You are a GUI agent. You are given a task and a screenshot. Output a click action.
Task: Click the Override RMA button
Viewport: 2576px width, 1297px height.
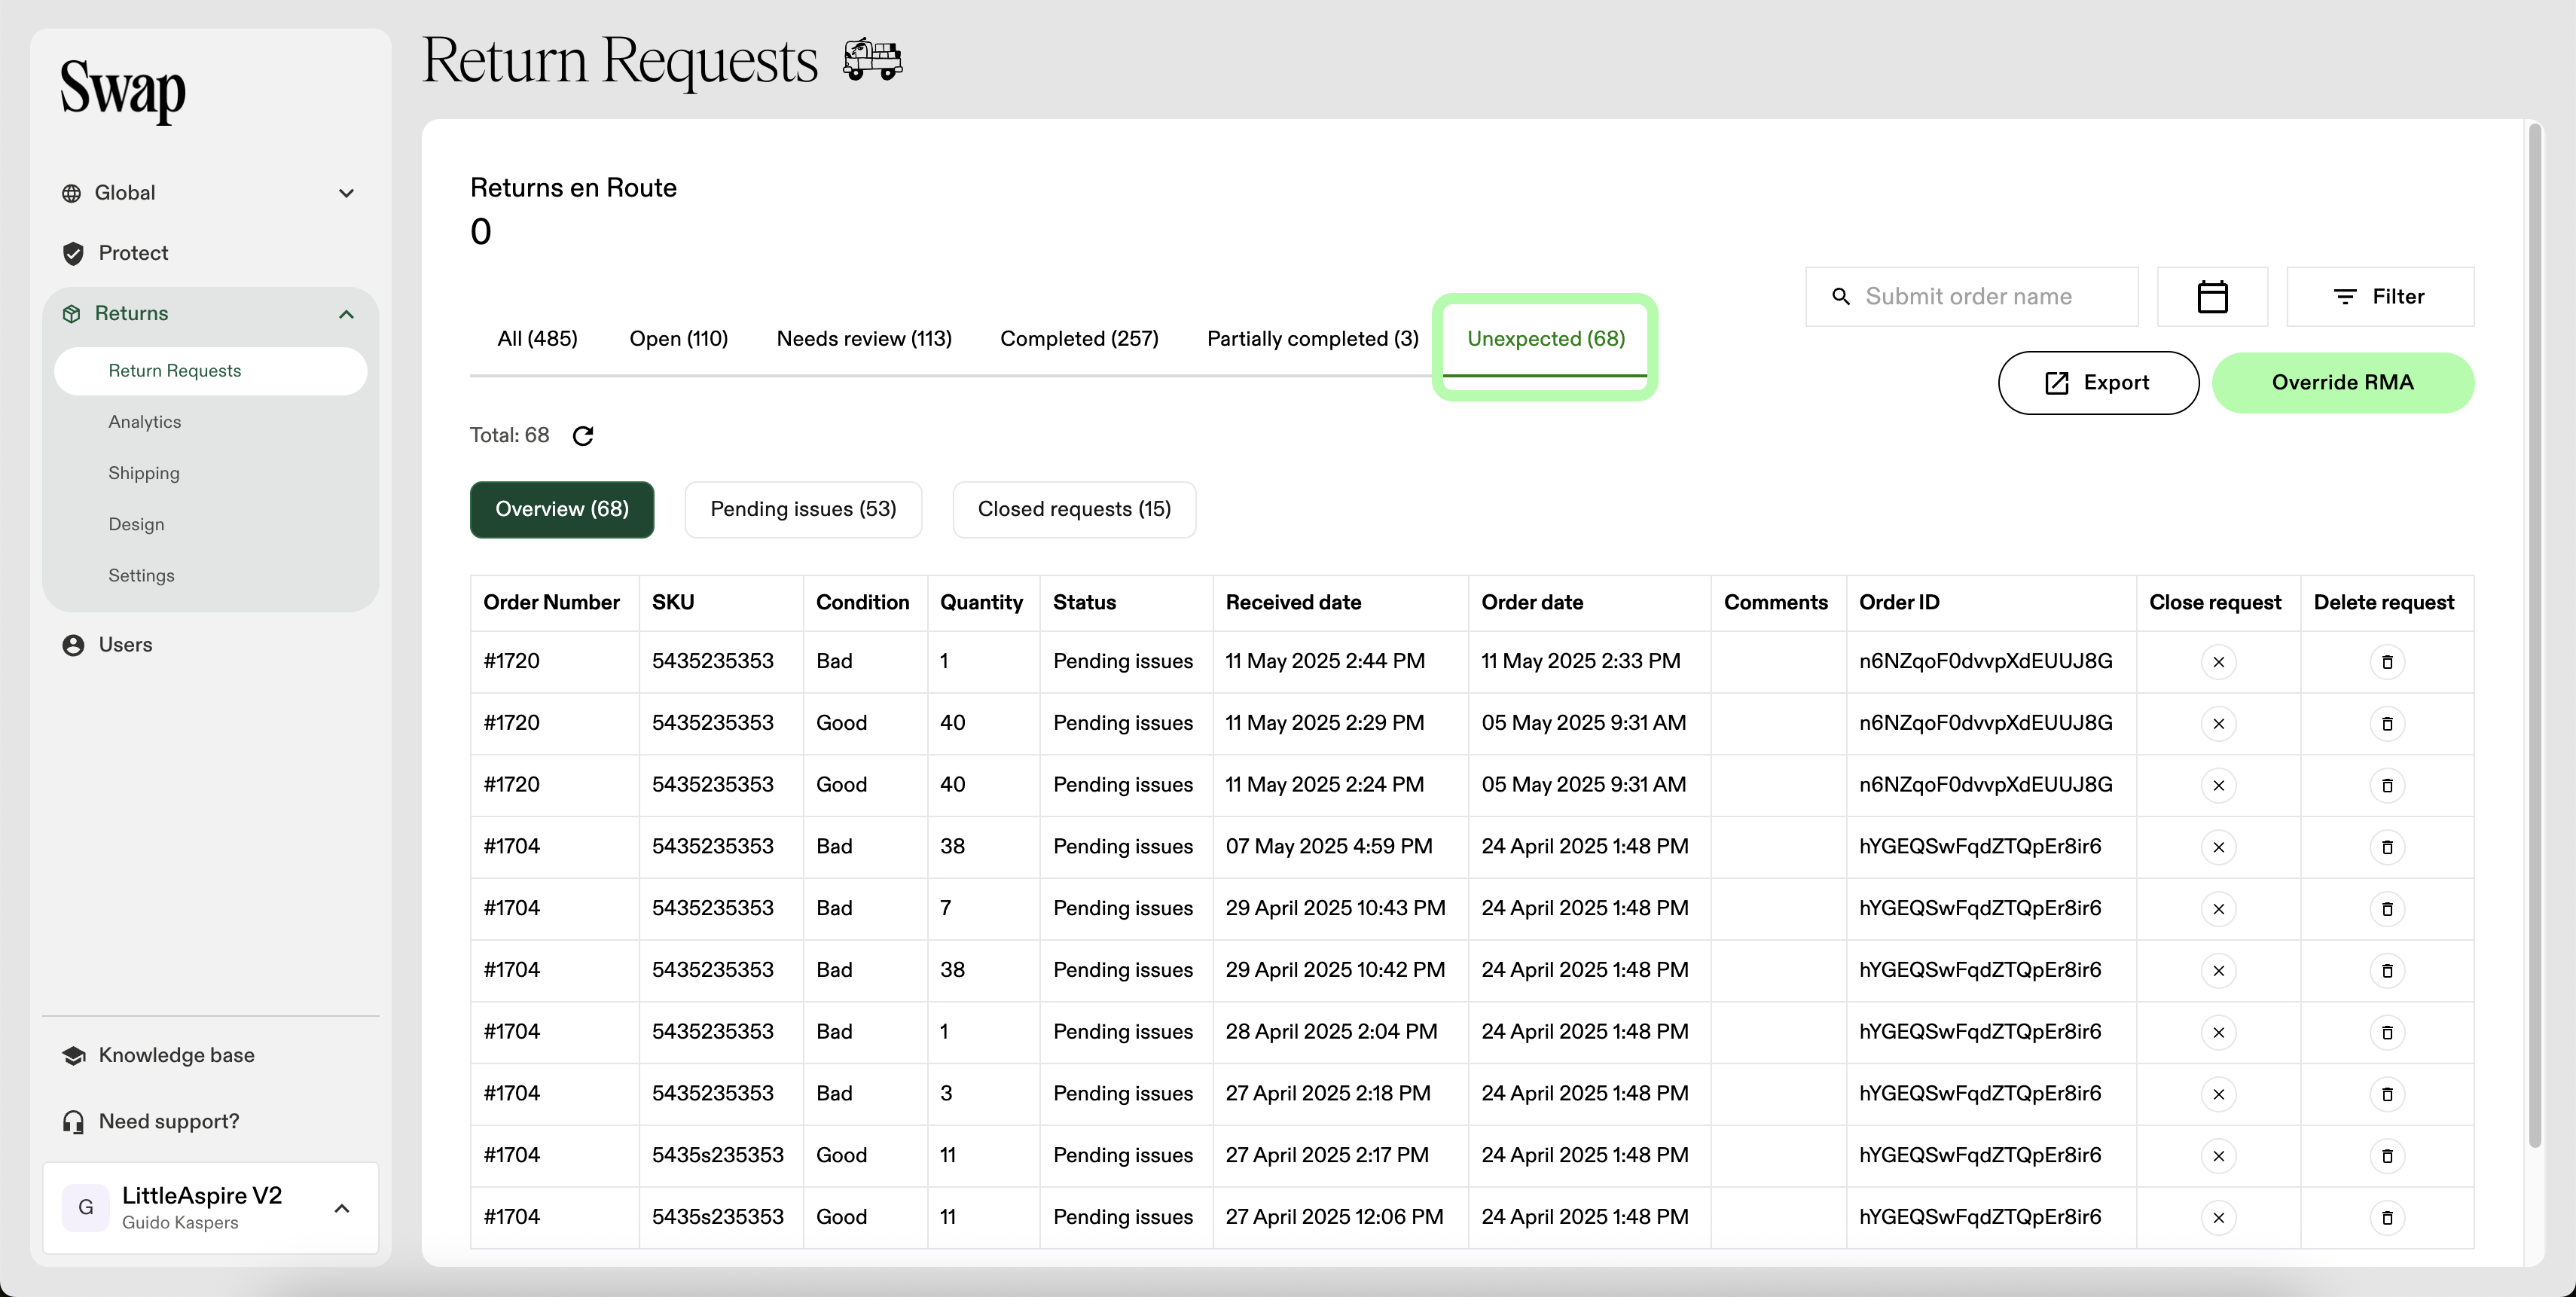click(2342, 382)
